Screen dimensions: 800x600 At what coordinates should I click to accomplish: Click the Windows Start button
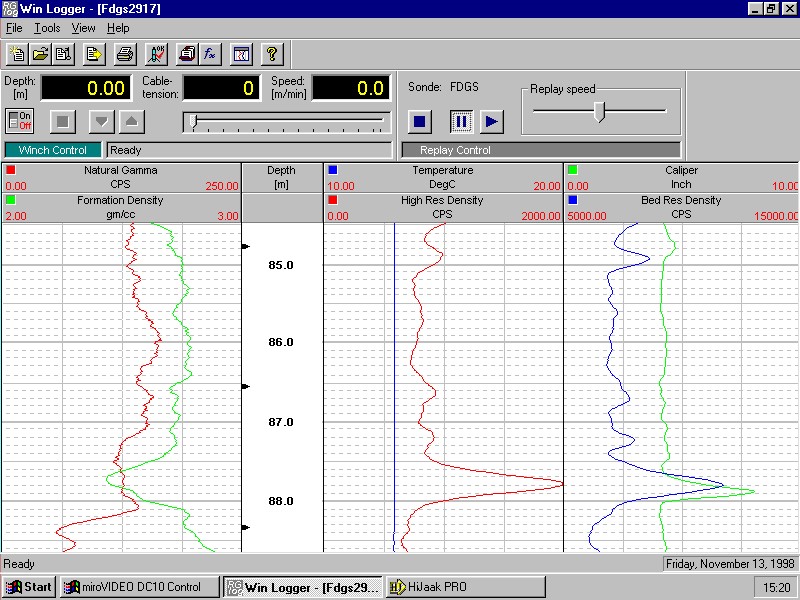pos(30,587)
